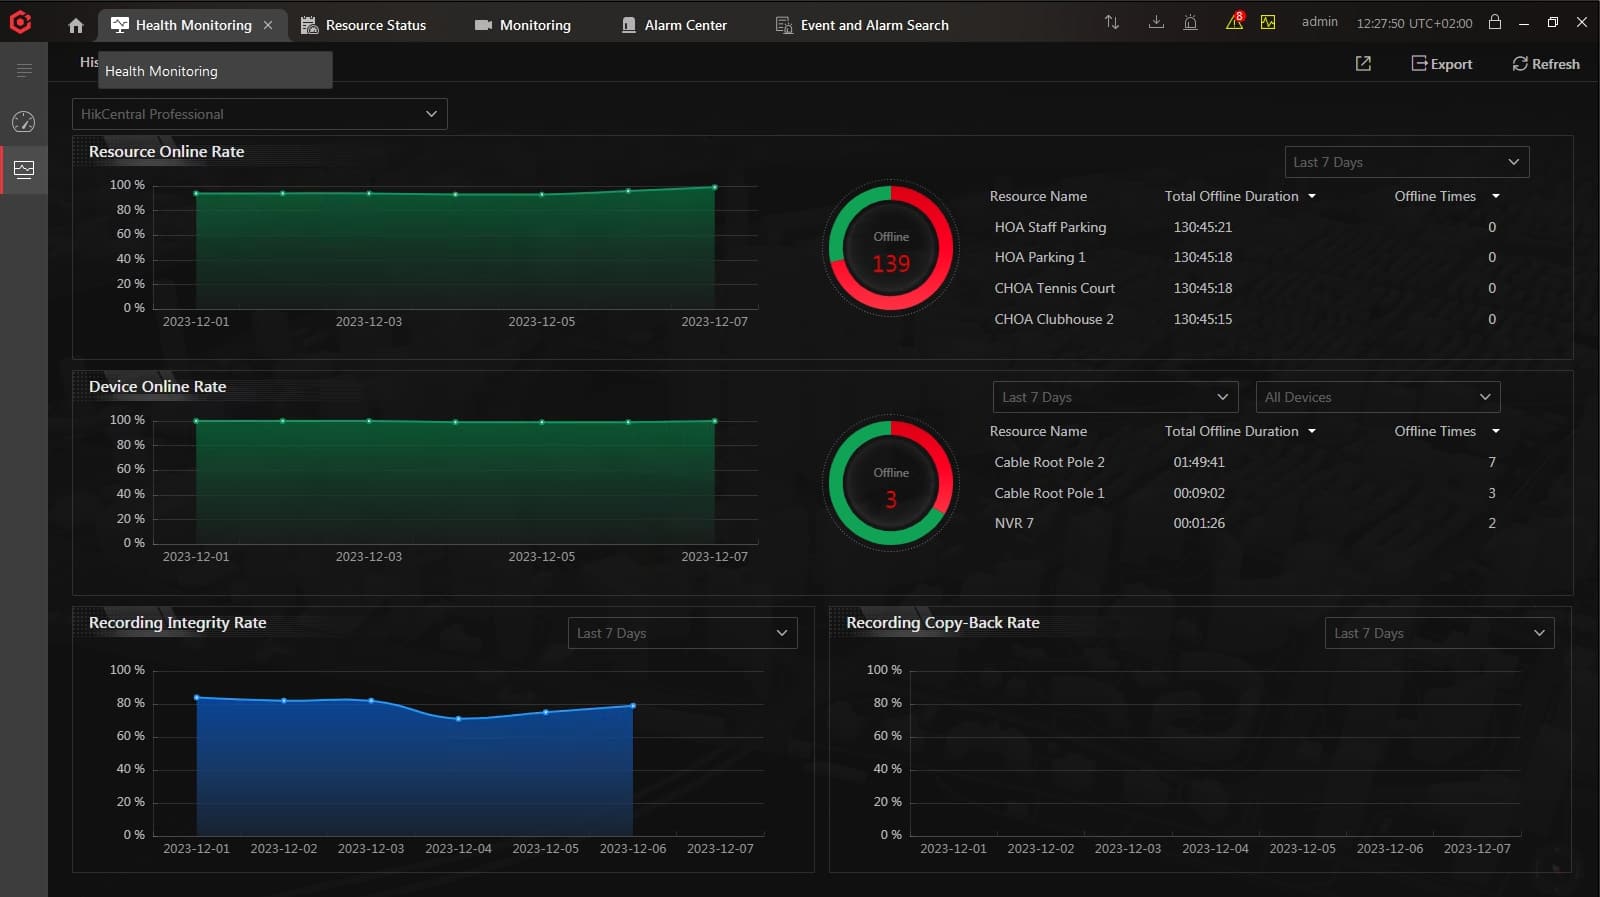Change Device Online Rate Last 7 Days dropdown
1600x897 pixels.
pyautogui.click(x=1115, y=397)
